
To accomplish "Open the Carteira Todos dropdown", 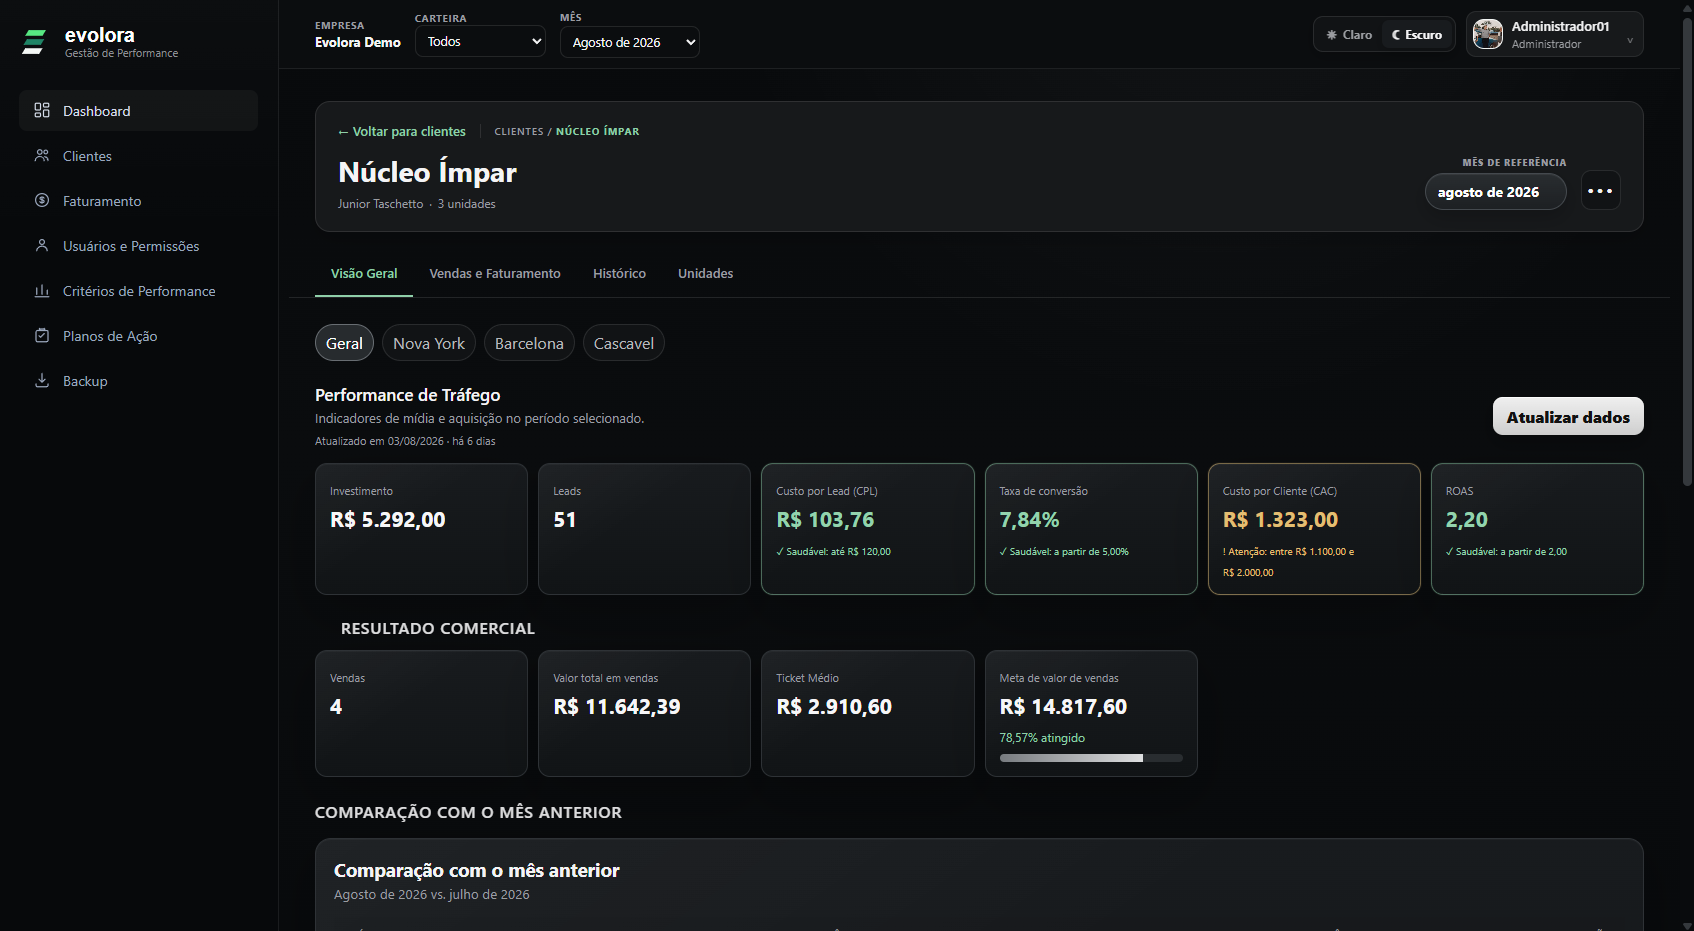I will pyautogui.click(x=480, y=41).
